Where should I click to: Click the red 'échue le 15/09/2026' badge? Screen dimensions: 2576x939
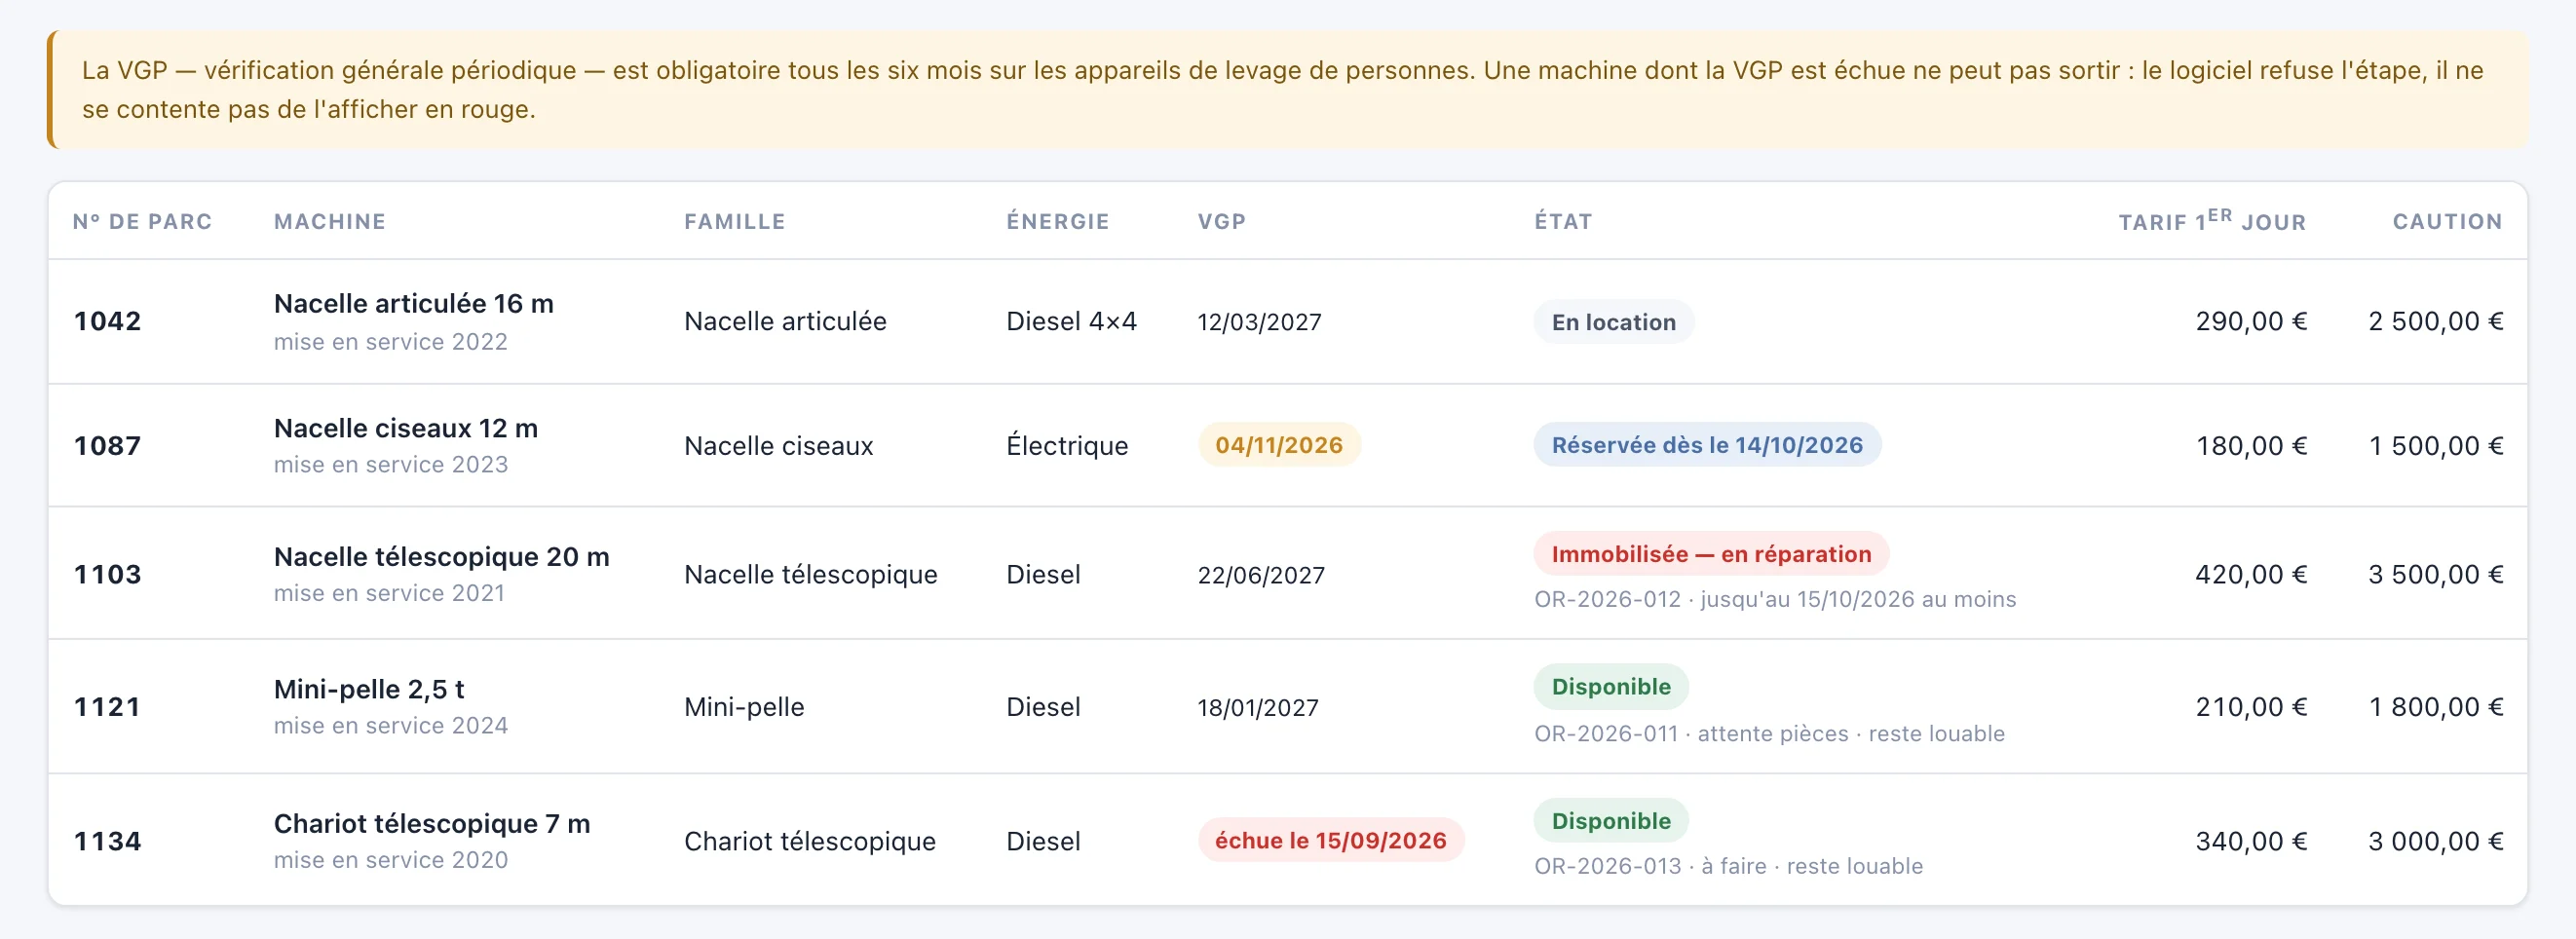[1331, 841]
